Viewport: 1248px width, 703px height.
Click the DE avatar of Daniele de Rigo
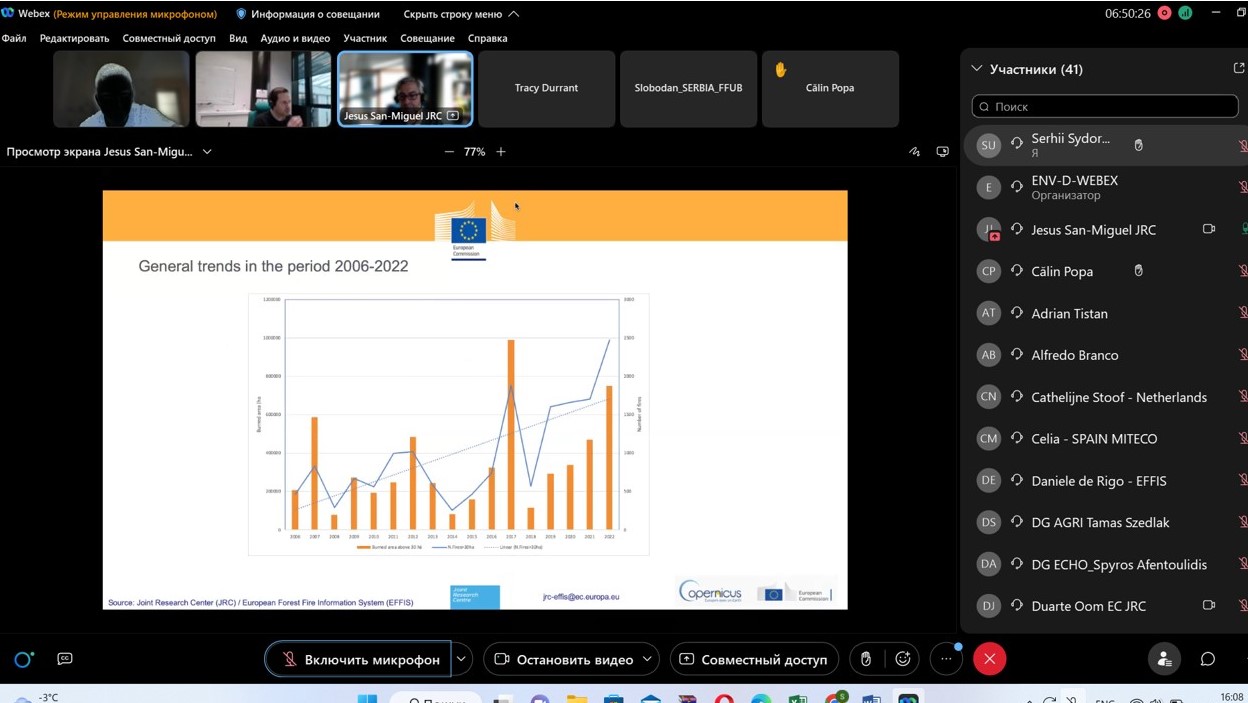click(x=989, y=480)
